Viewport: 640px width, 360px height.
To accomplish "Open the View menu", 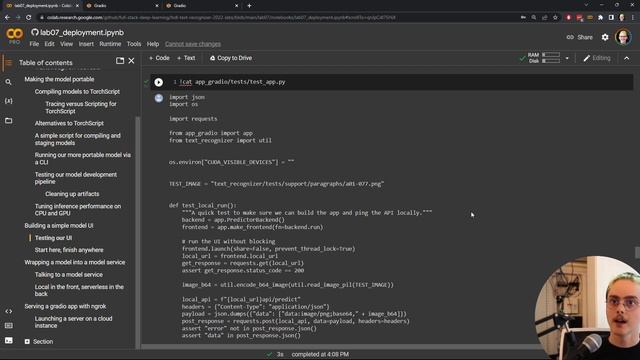I will pos(66,44).
